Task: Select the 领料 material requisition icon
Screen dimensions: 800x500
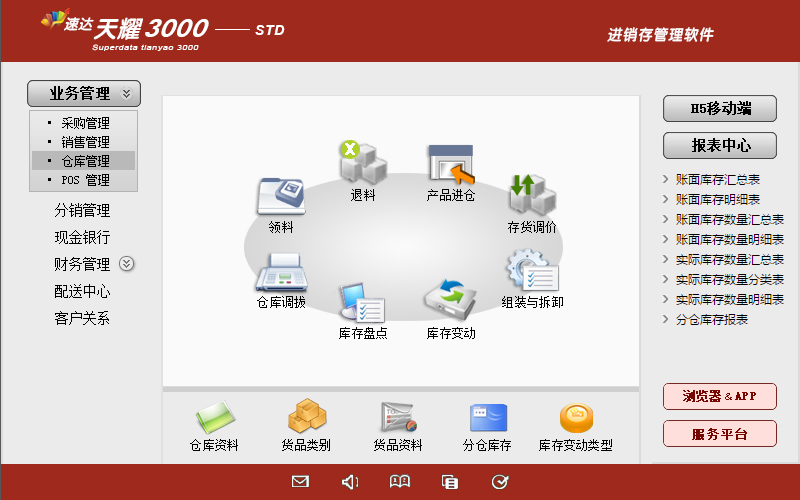Action: 281,197
